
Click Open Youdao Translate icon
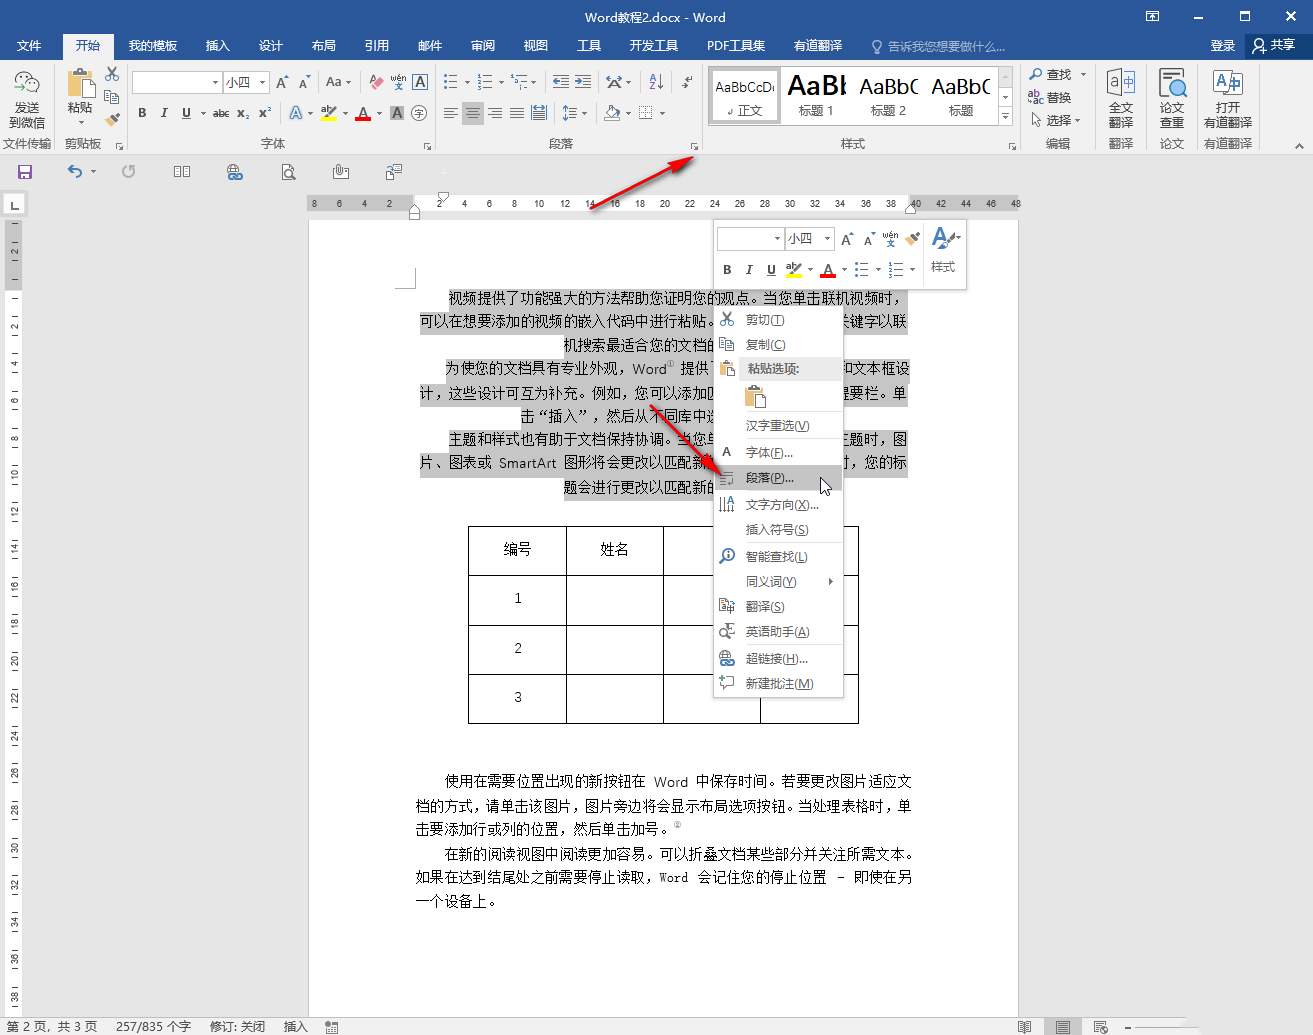click(1228, 99)
